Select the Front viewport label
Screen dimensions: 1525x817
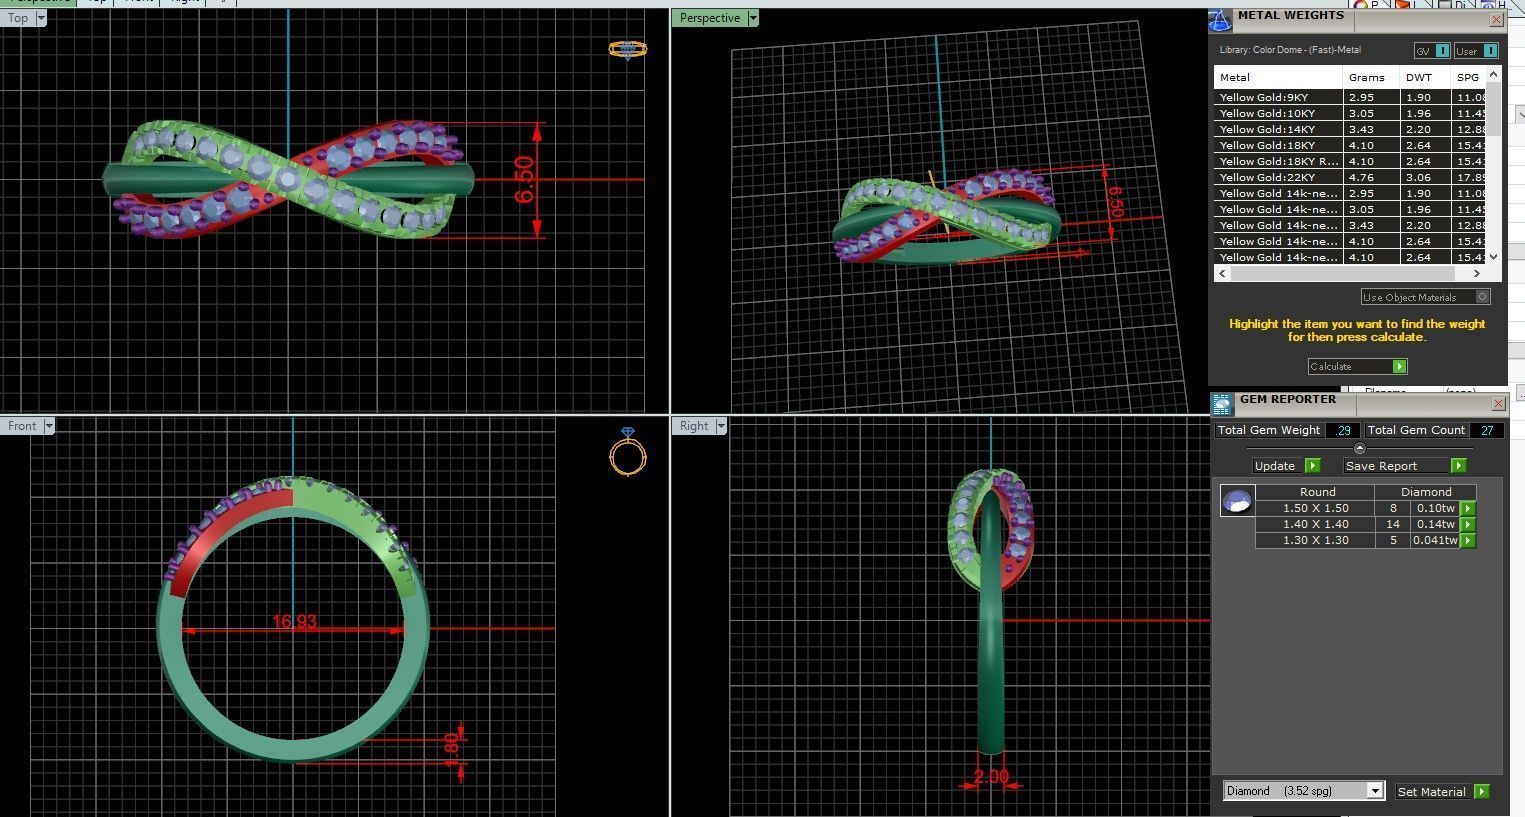click(22, 426)
